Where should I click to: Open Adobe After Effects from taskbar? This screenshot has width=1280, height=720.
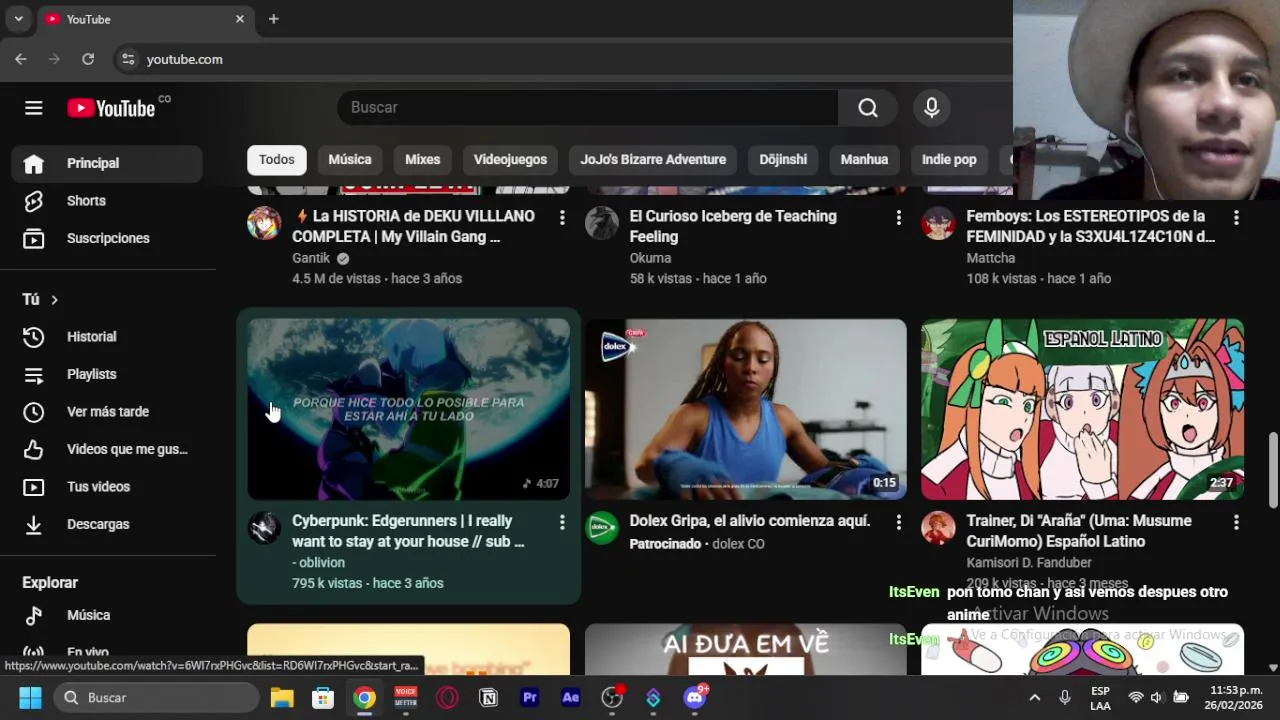(571, 698)
